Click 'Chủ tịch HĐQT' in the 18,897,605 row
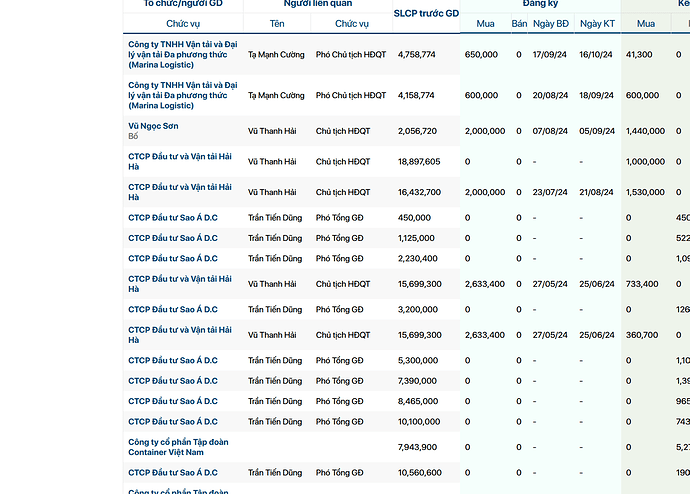Viewport: 690px width, 494px height. point(343,162)
